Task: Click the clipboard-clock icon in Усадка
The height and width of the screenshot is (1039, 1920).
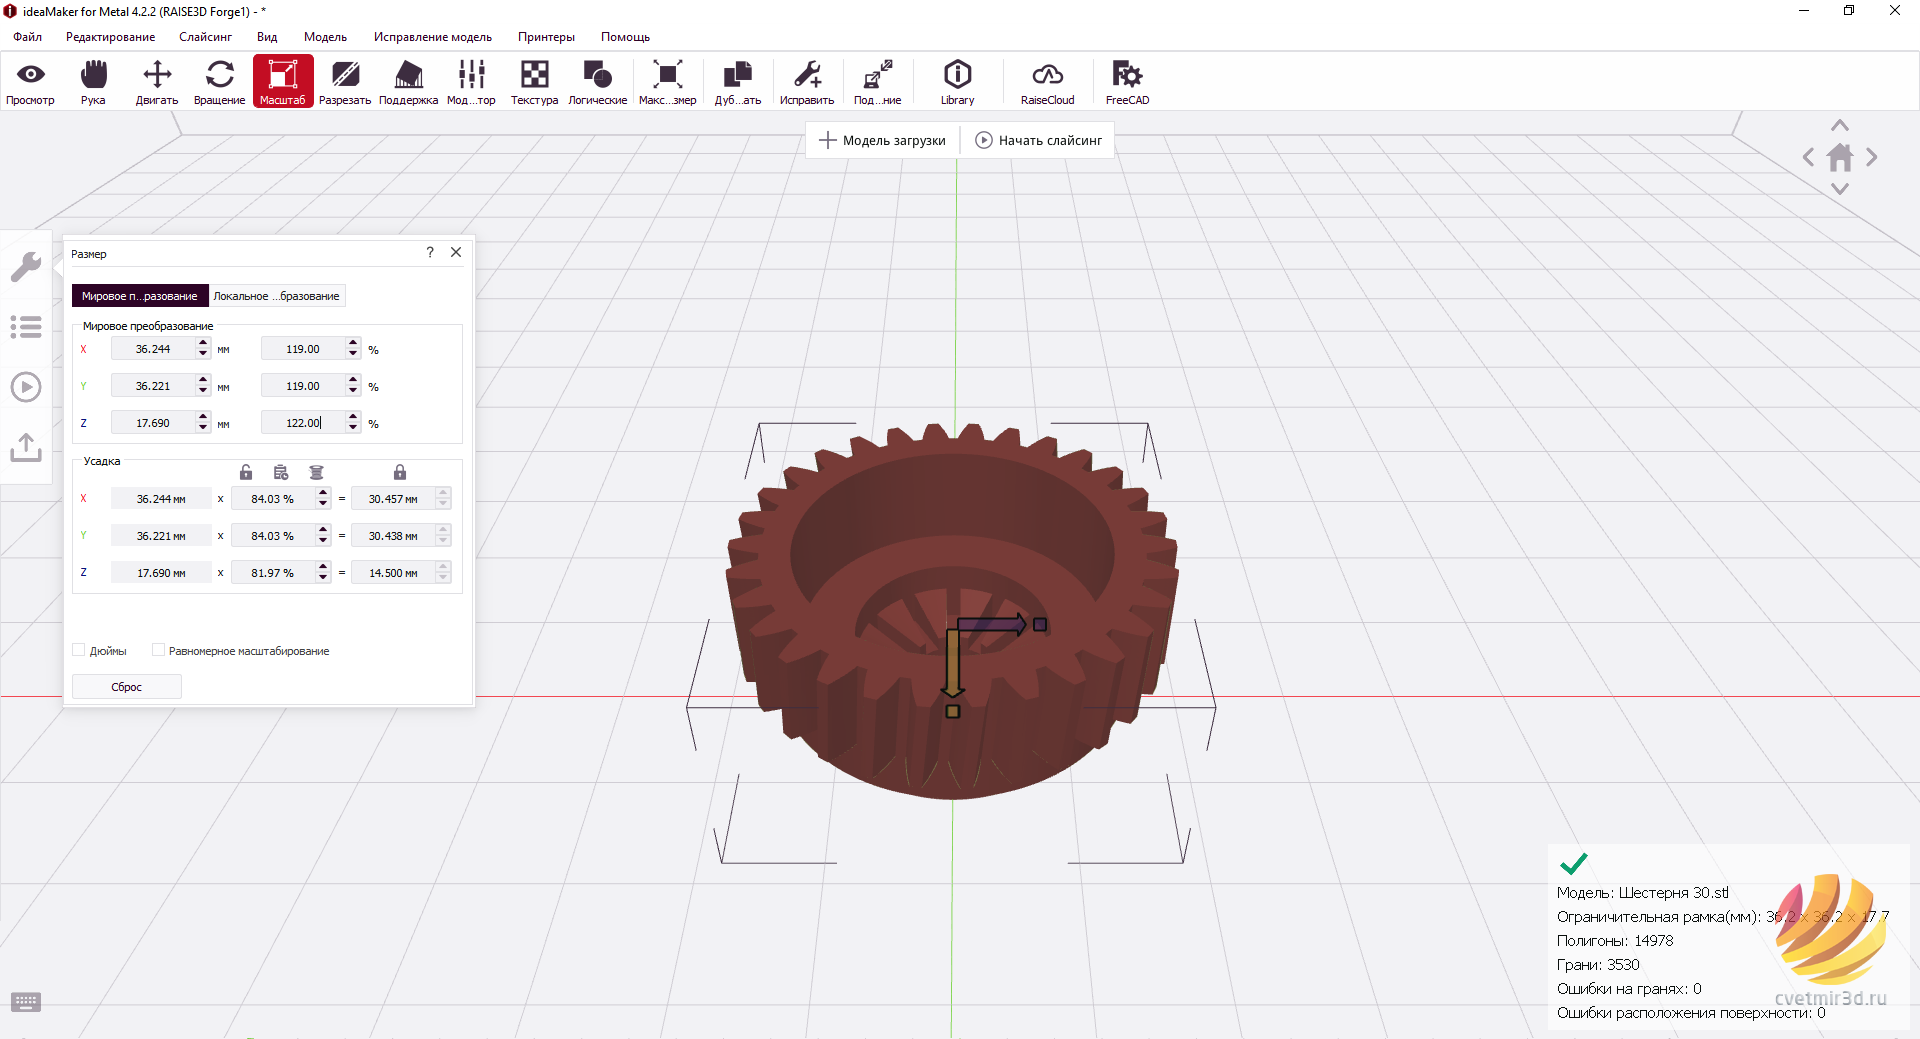Action: (x=281, y=472)
